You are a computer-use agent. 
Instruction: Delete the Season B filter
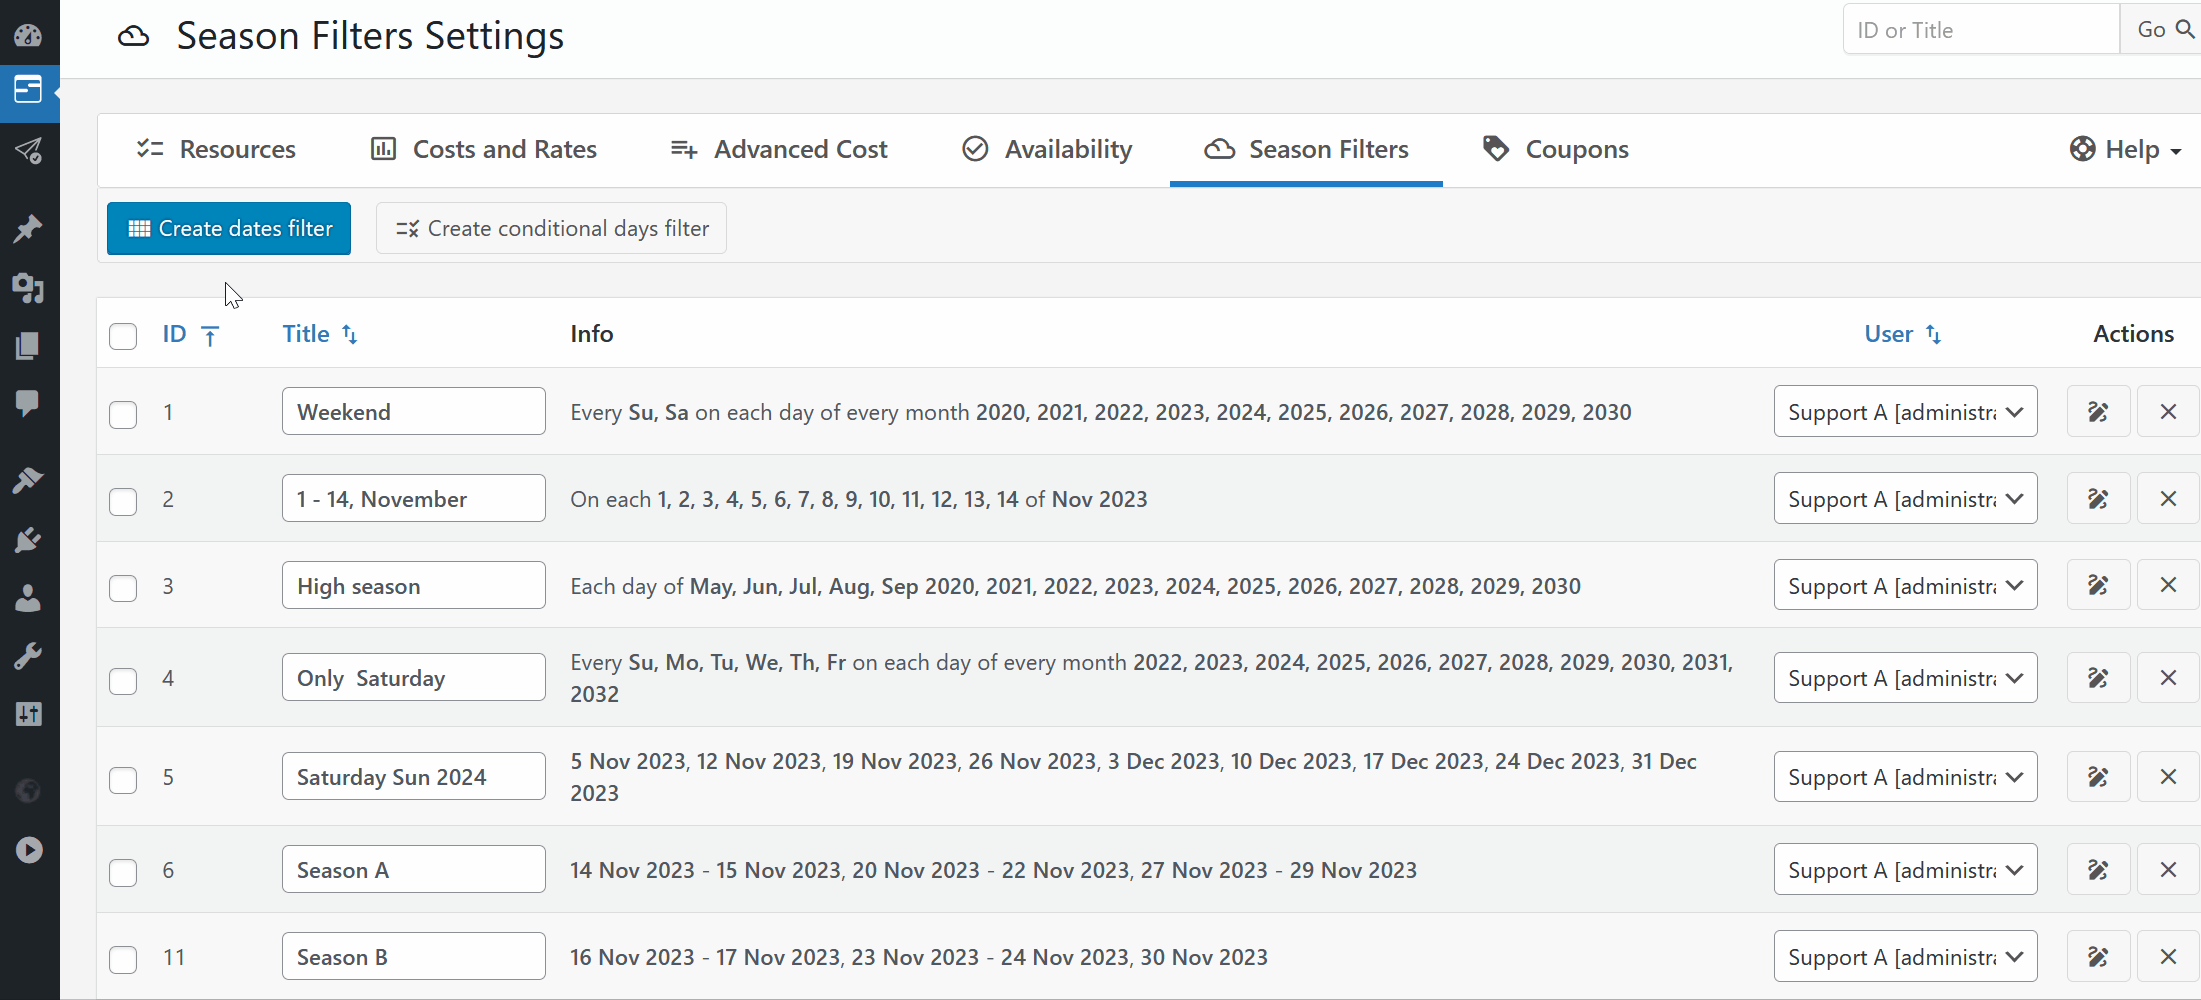(2168, 956)
